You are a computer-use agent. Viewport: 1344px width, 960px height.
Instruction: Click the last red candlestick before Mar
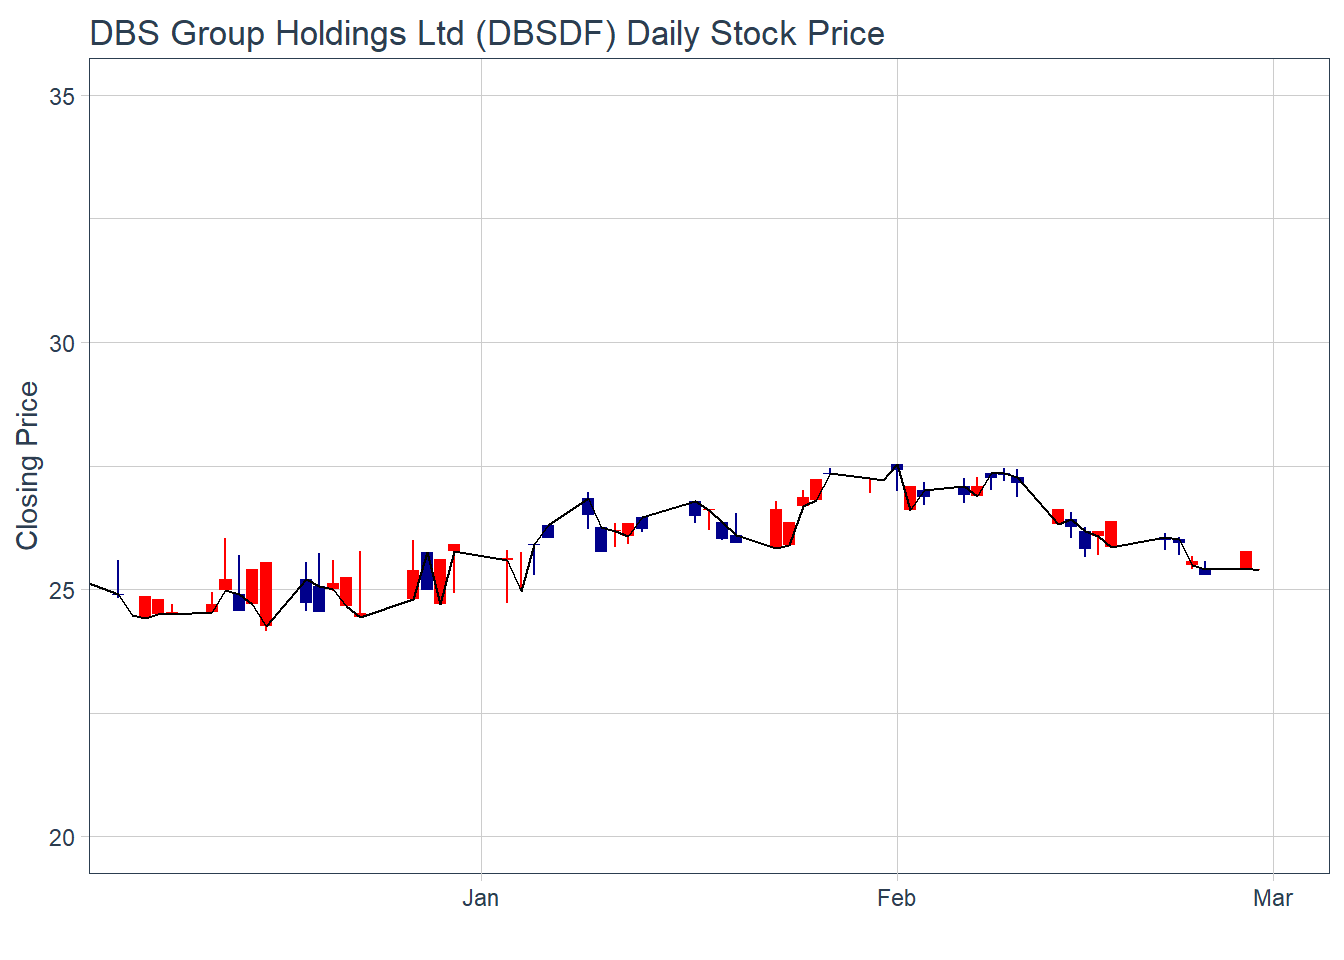click(x=1246, y=560)
